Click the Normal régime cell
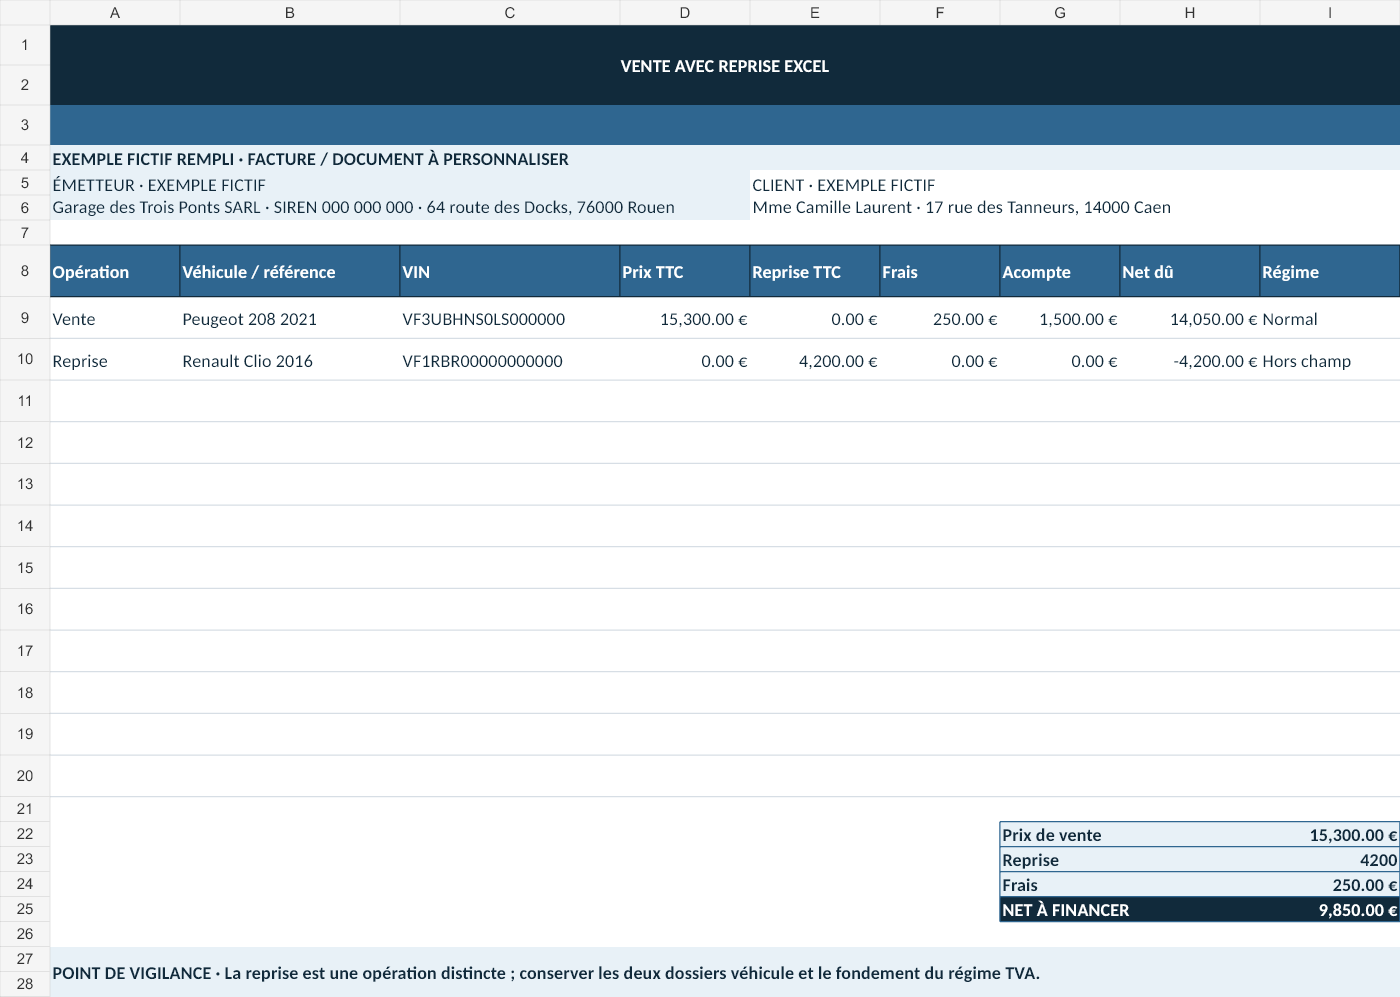The image size is (1400, 997). (1330, 319)
